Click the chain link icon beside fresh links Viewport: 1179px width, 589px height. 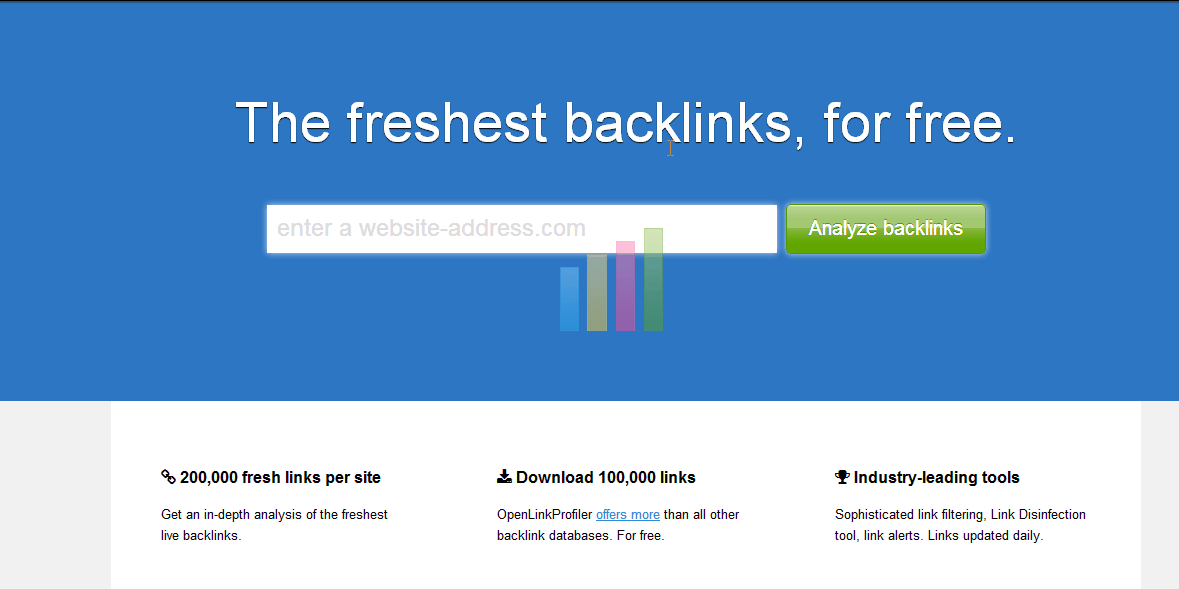click(168, 477)
